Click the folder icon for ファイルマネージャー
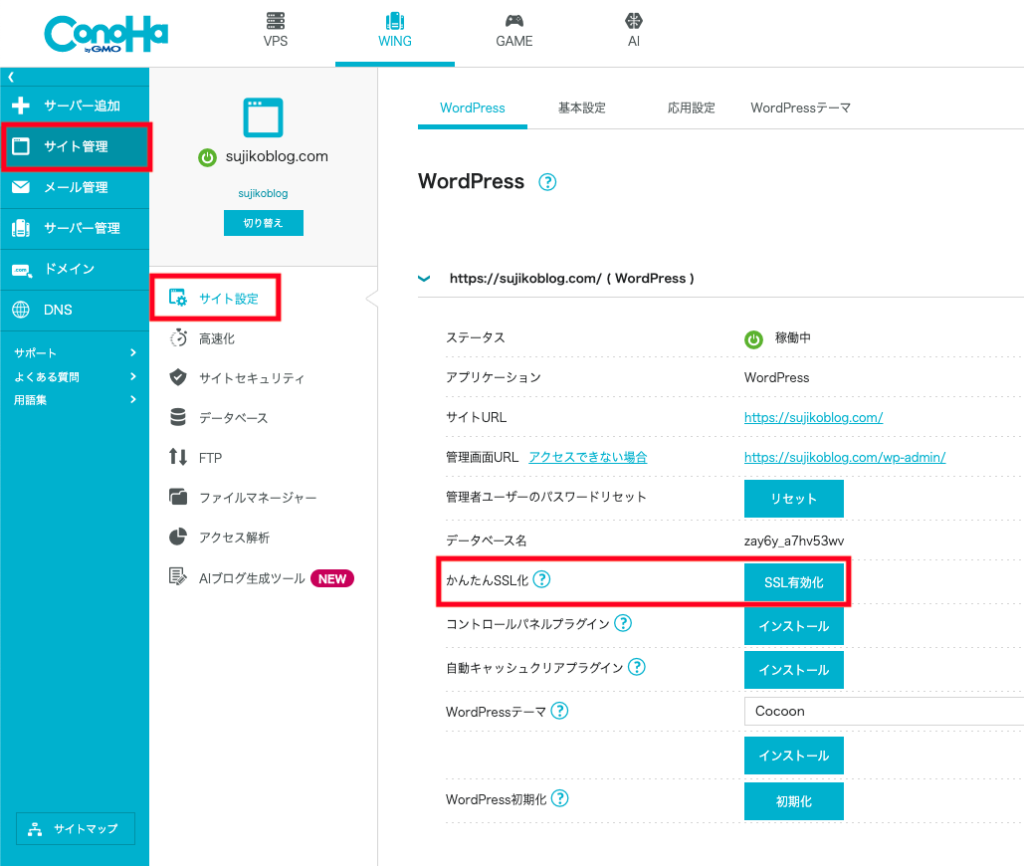The width and height of the screenshot is (1024, 866). coord(178,497)
